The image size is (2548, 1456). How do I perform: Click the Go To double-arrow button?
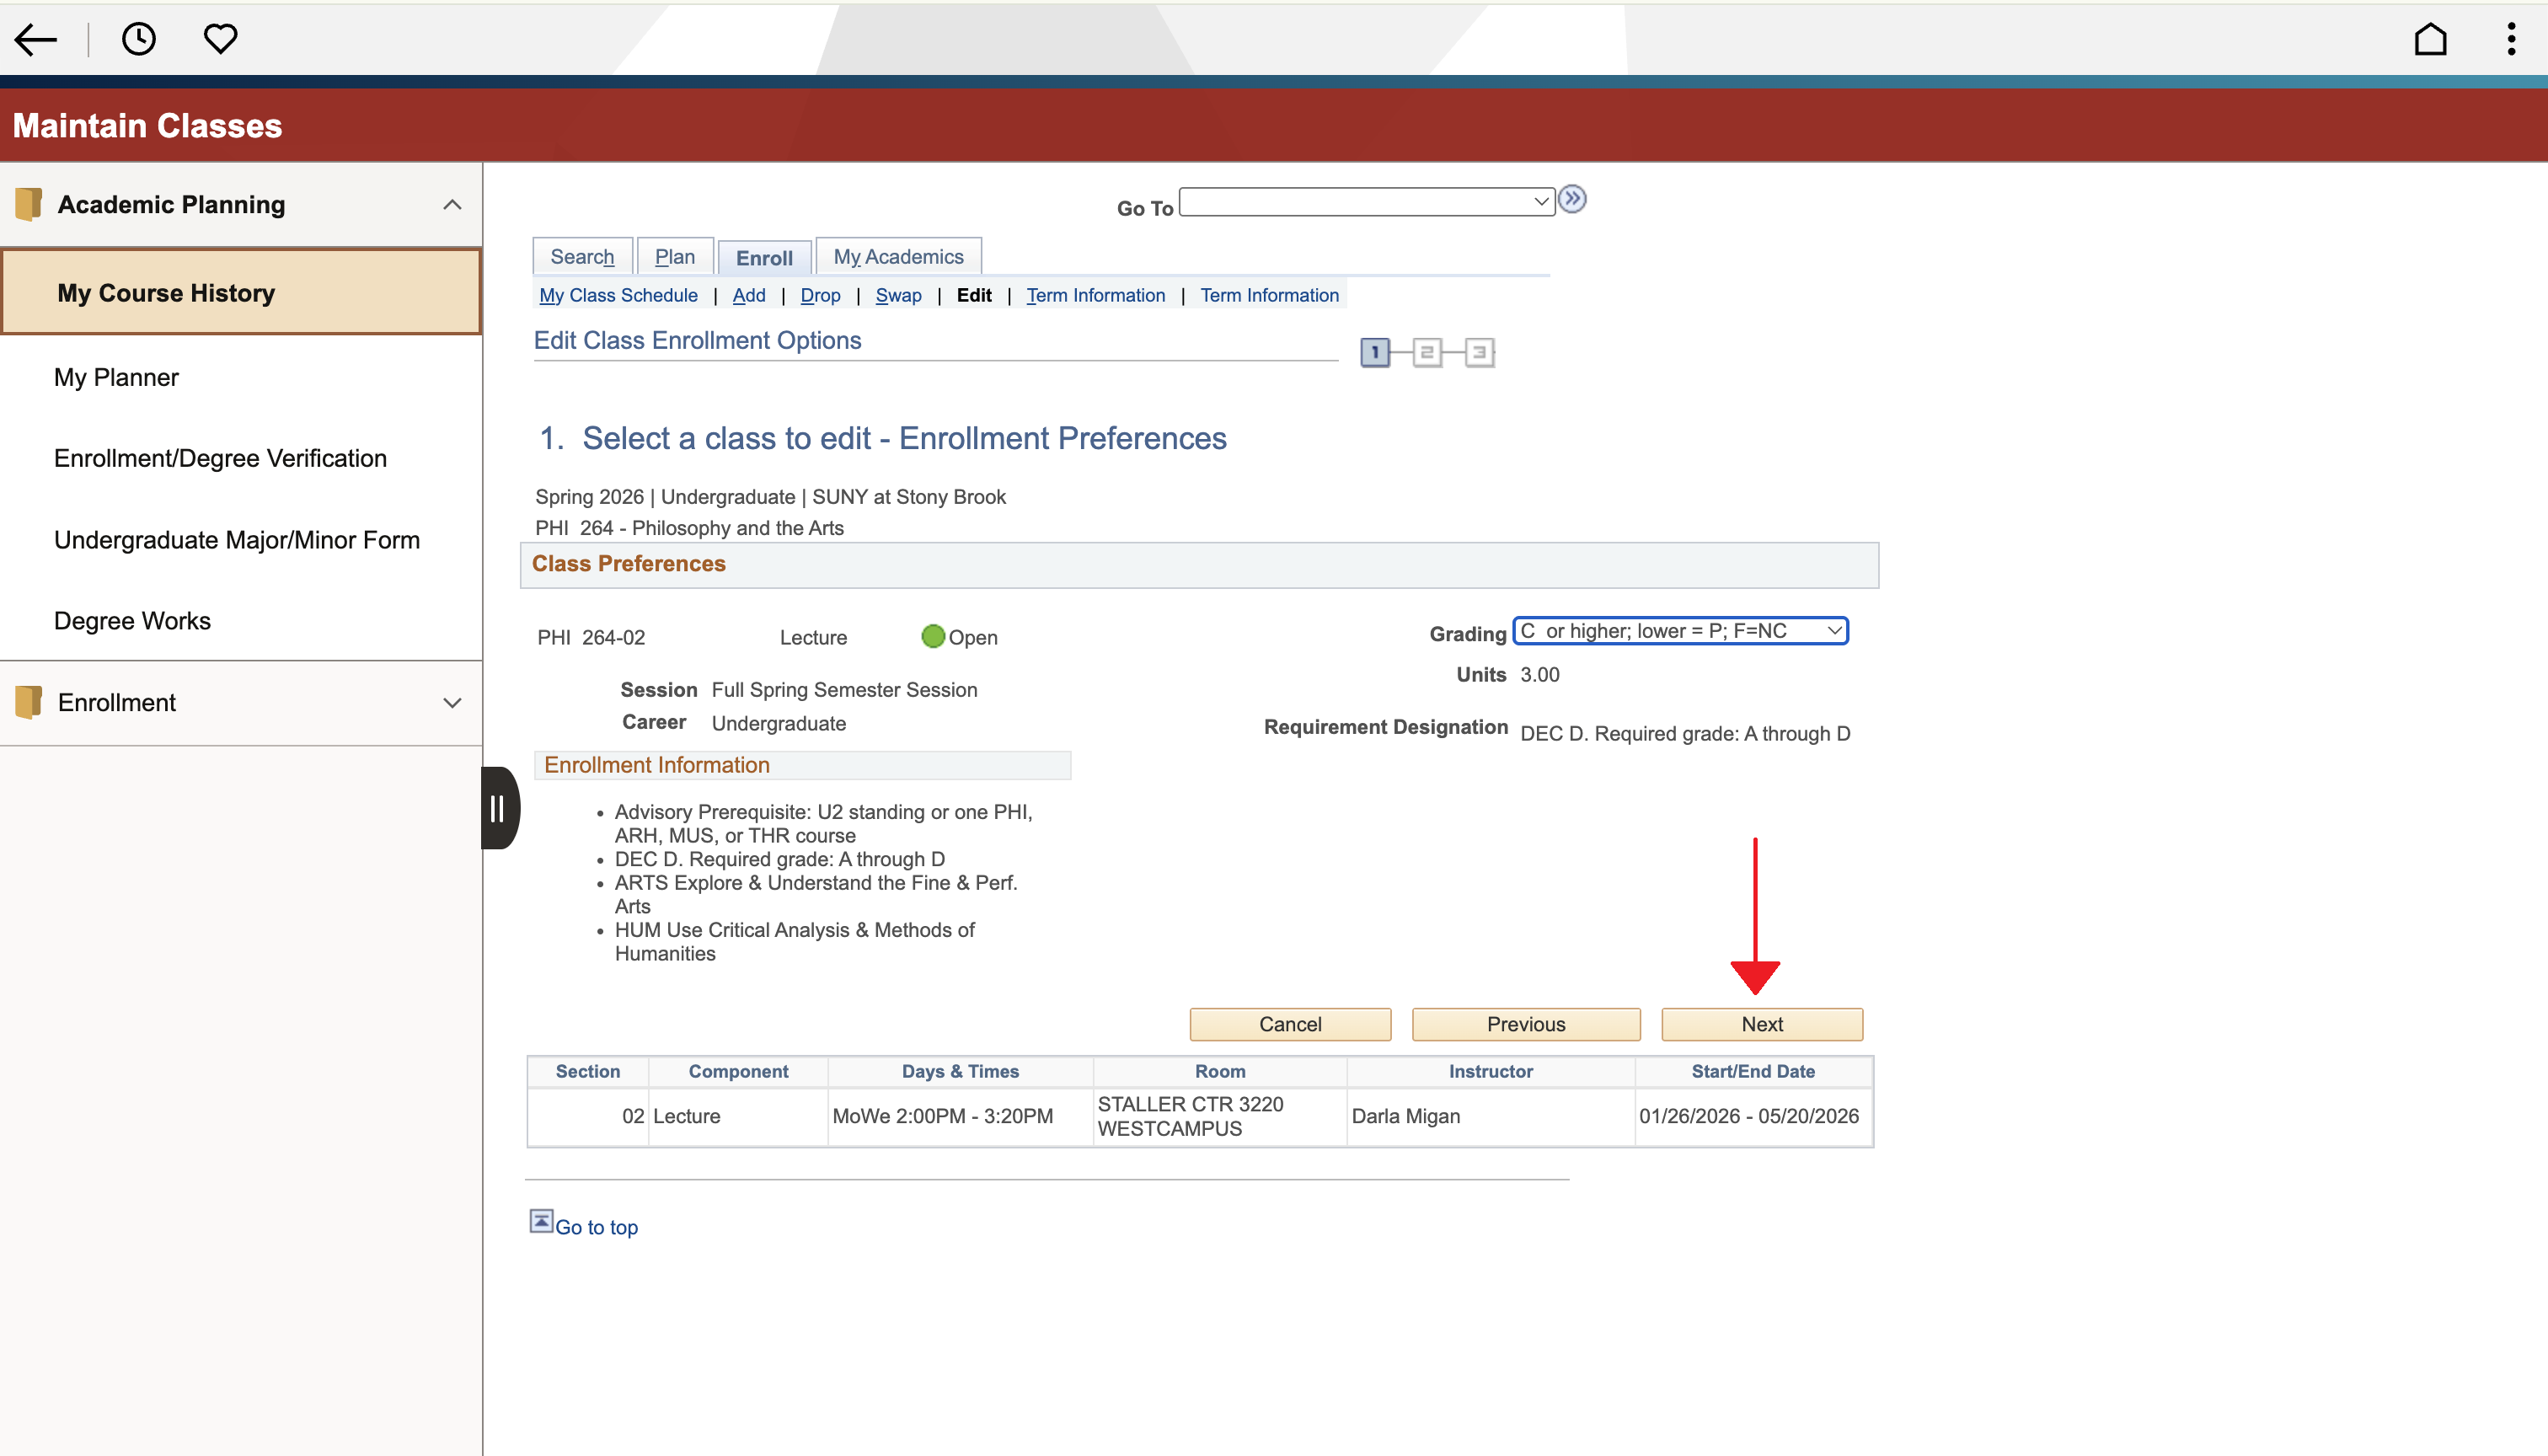1572,199
